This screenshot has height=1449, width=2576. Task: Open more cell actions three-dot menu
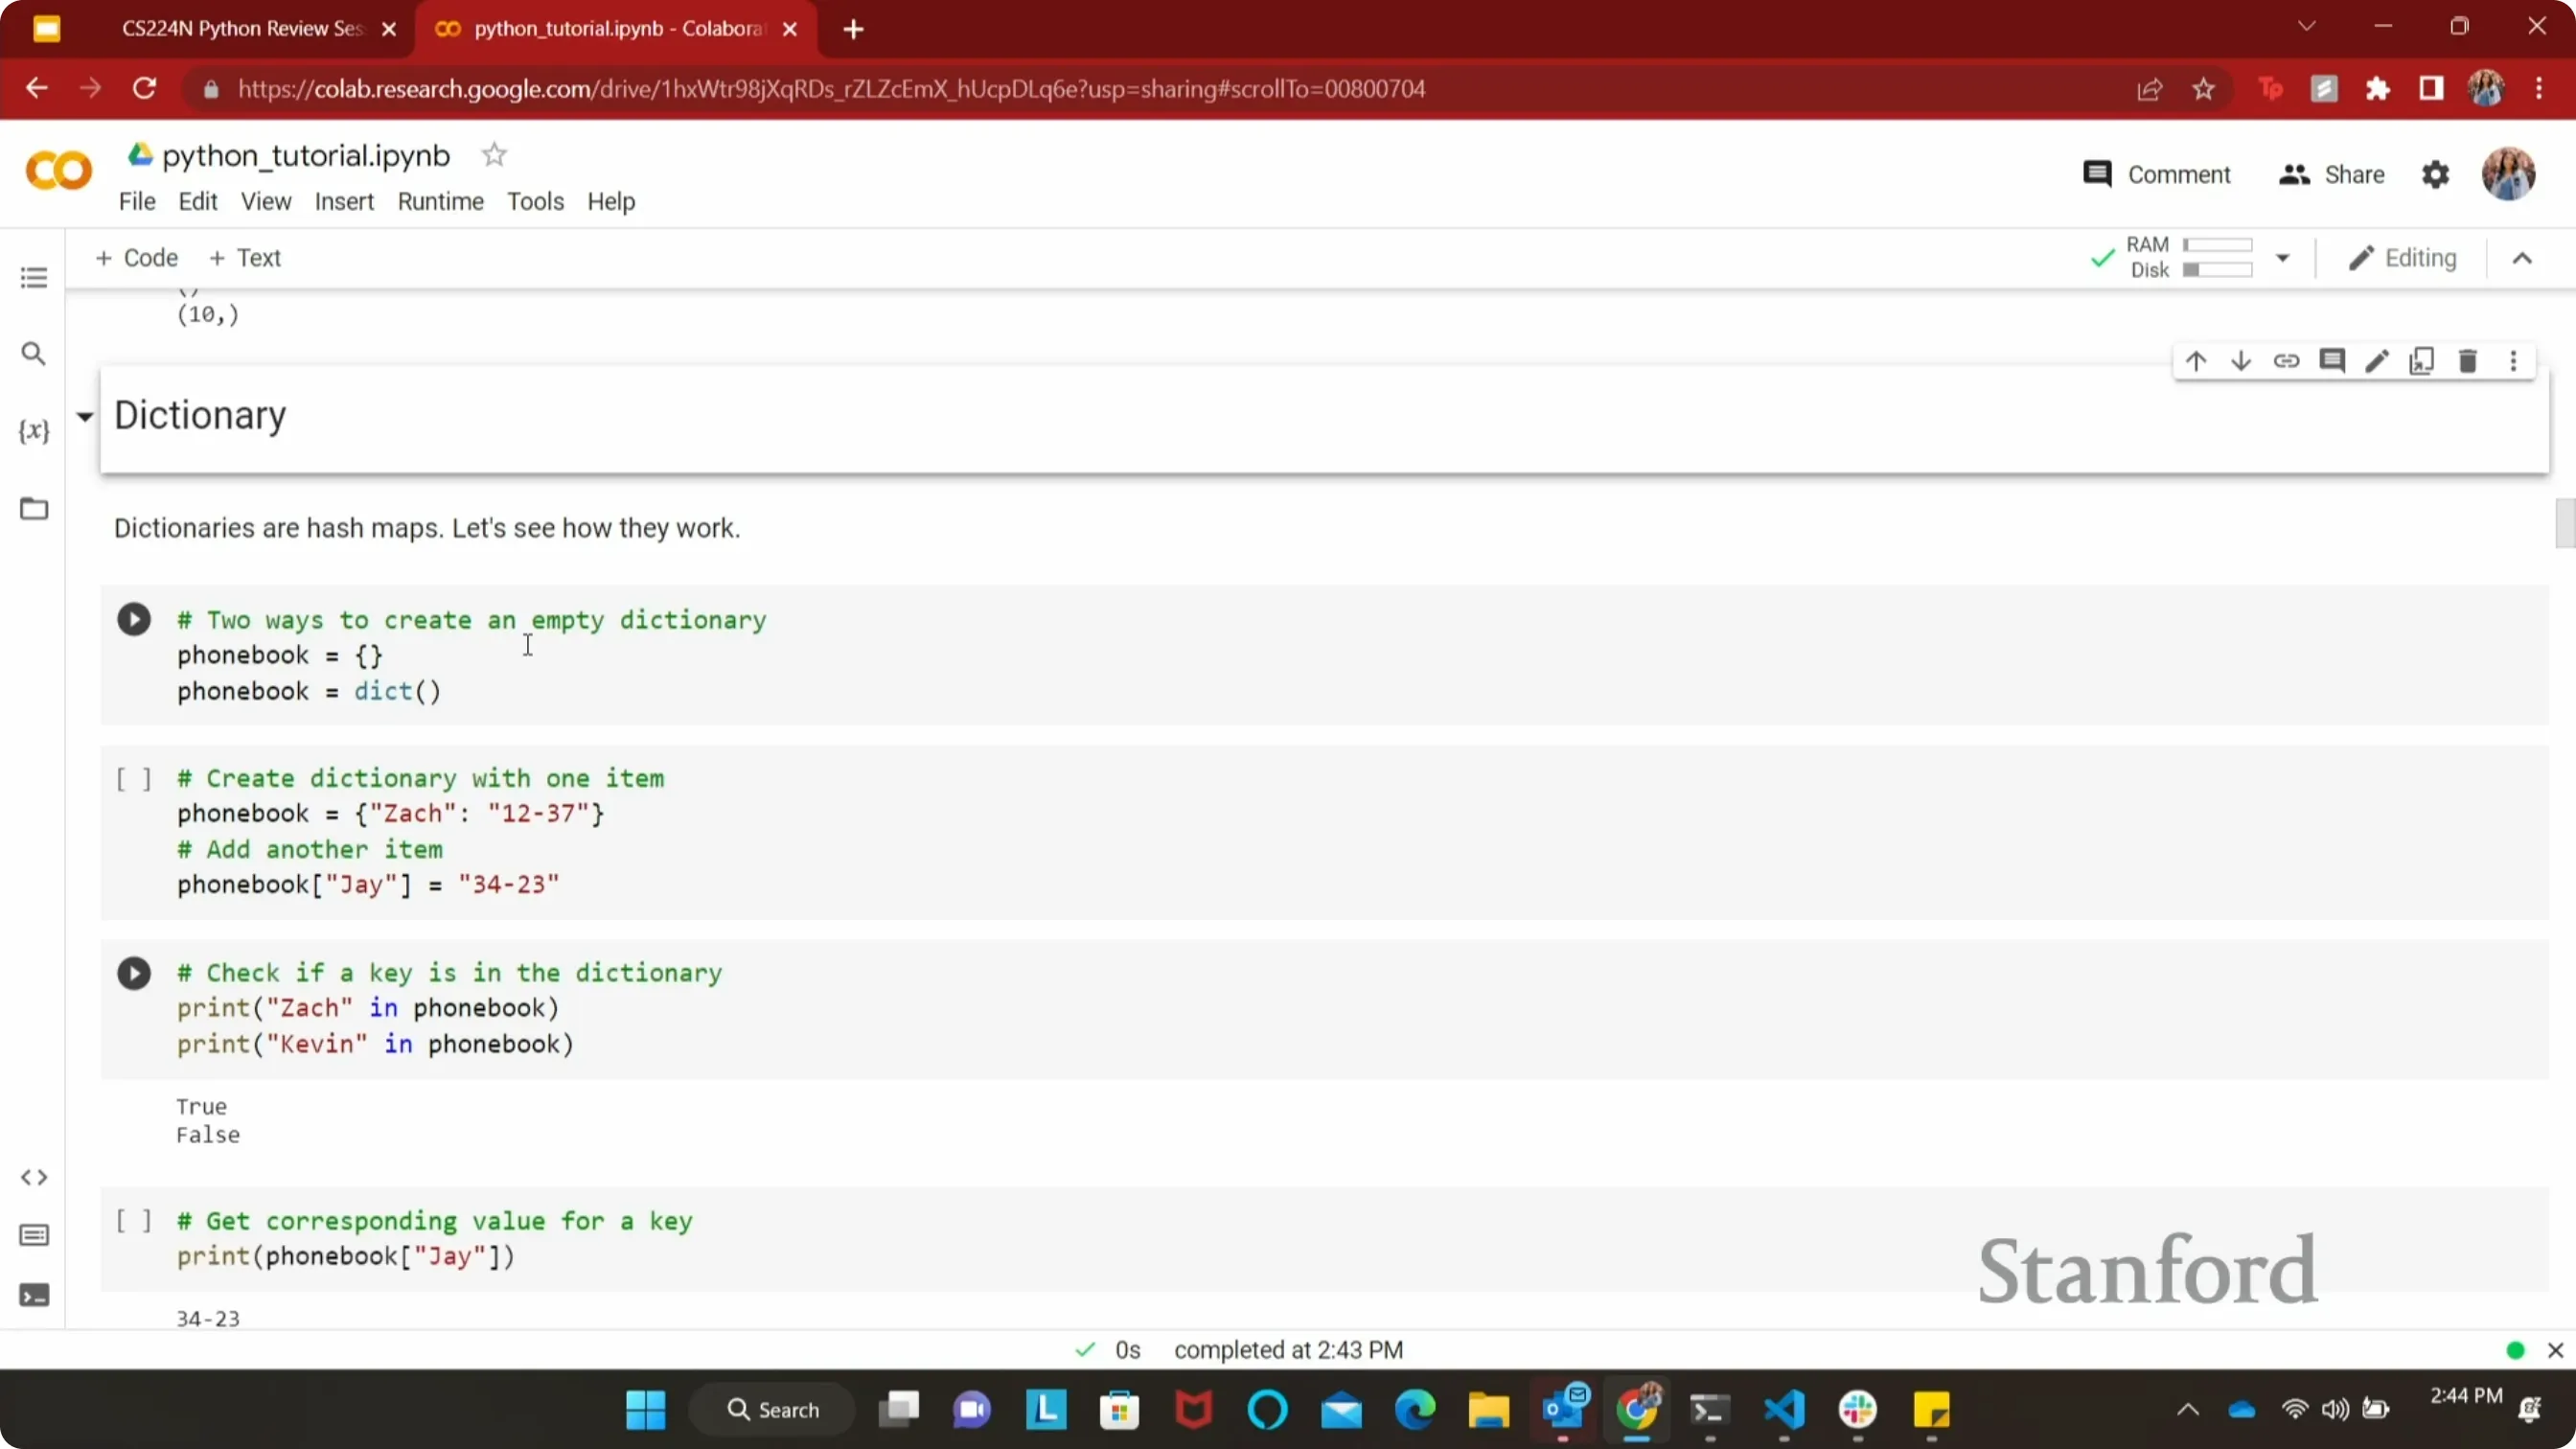click(x=2513, y=361)
